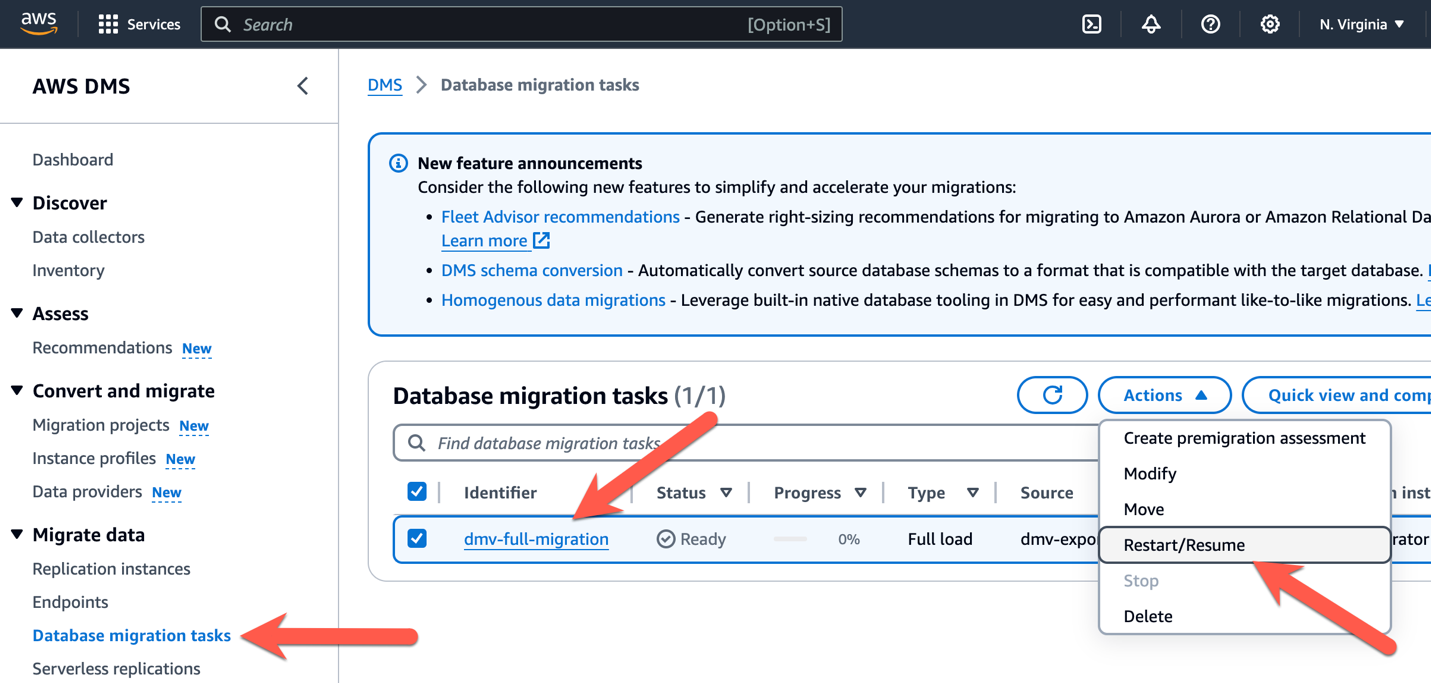Open Instance profiles in sidebar
Screen dimensions: 1431x683
[94, 459]
